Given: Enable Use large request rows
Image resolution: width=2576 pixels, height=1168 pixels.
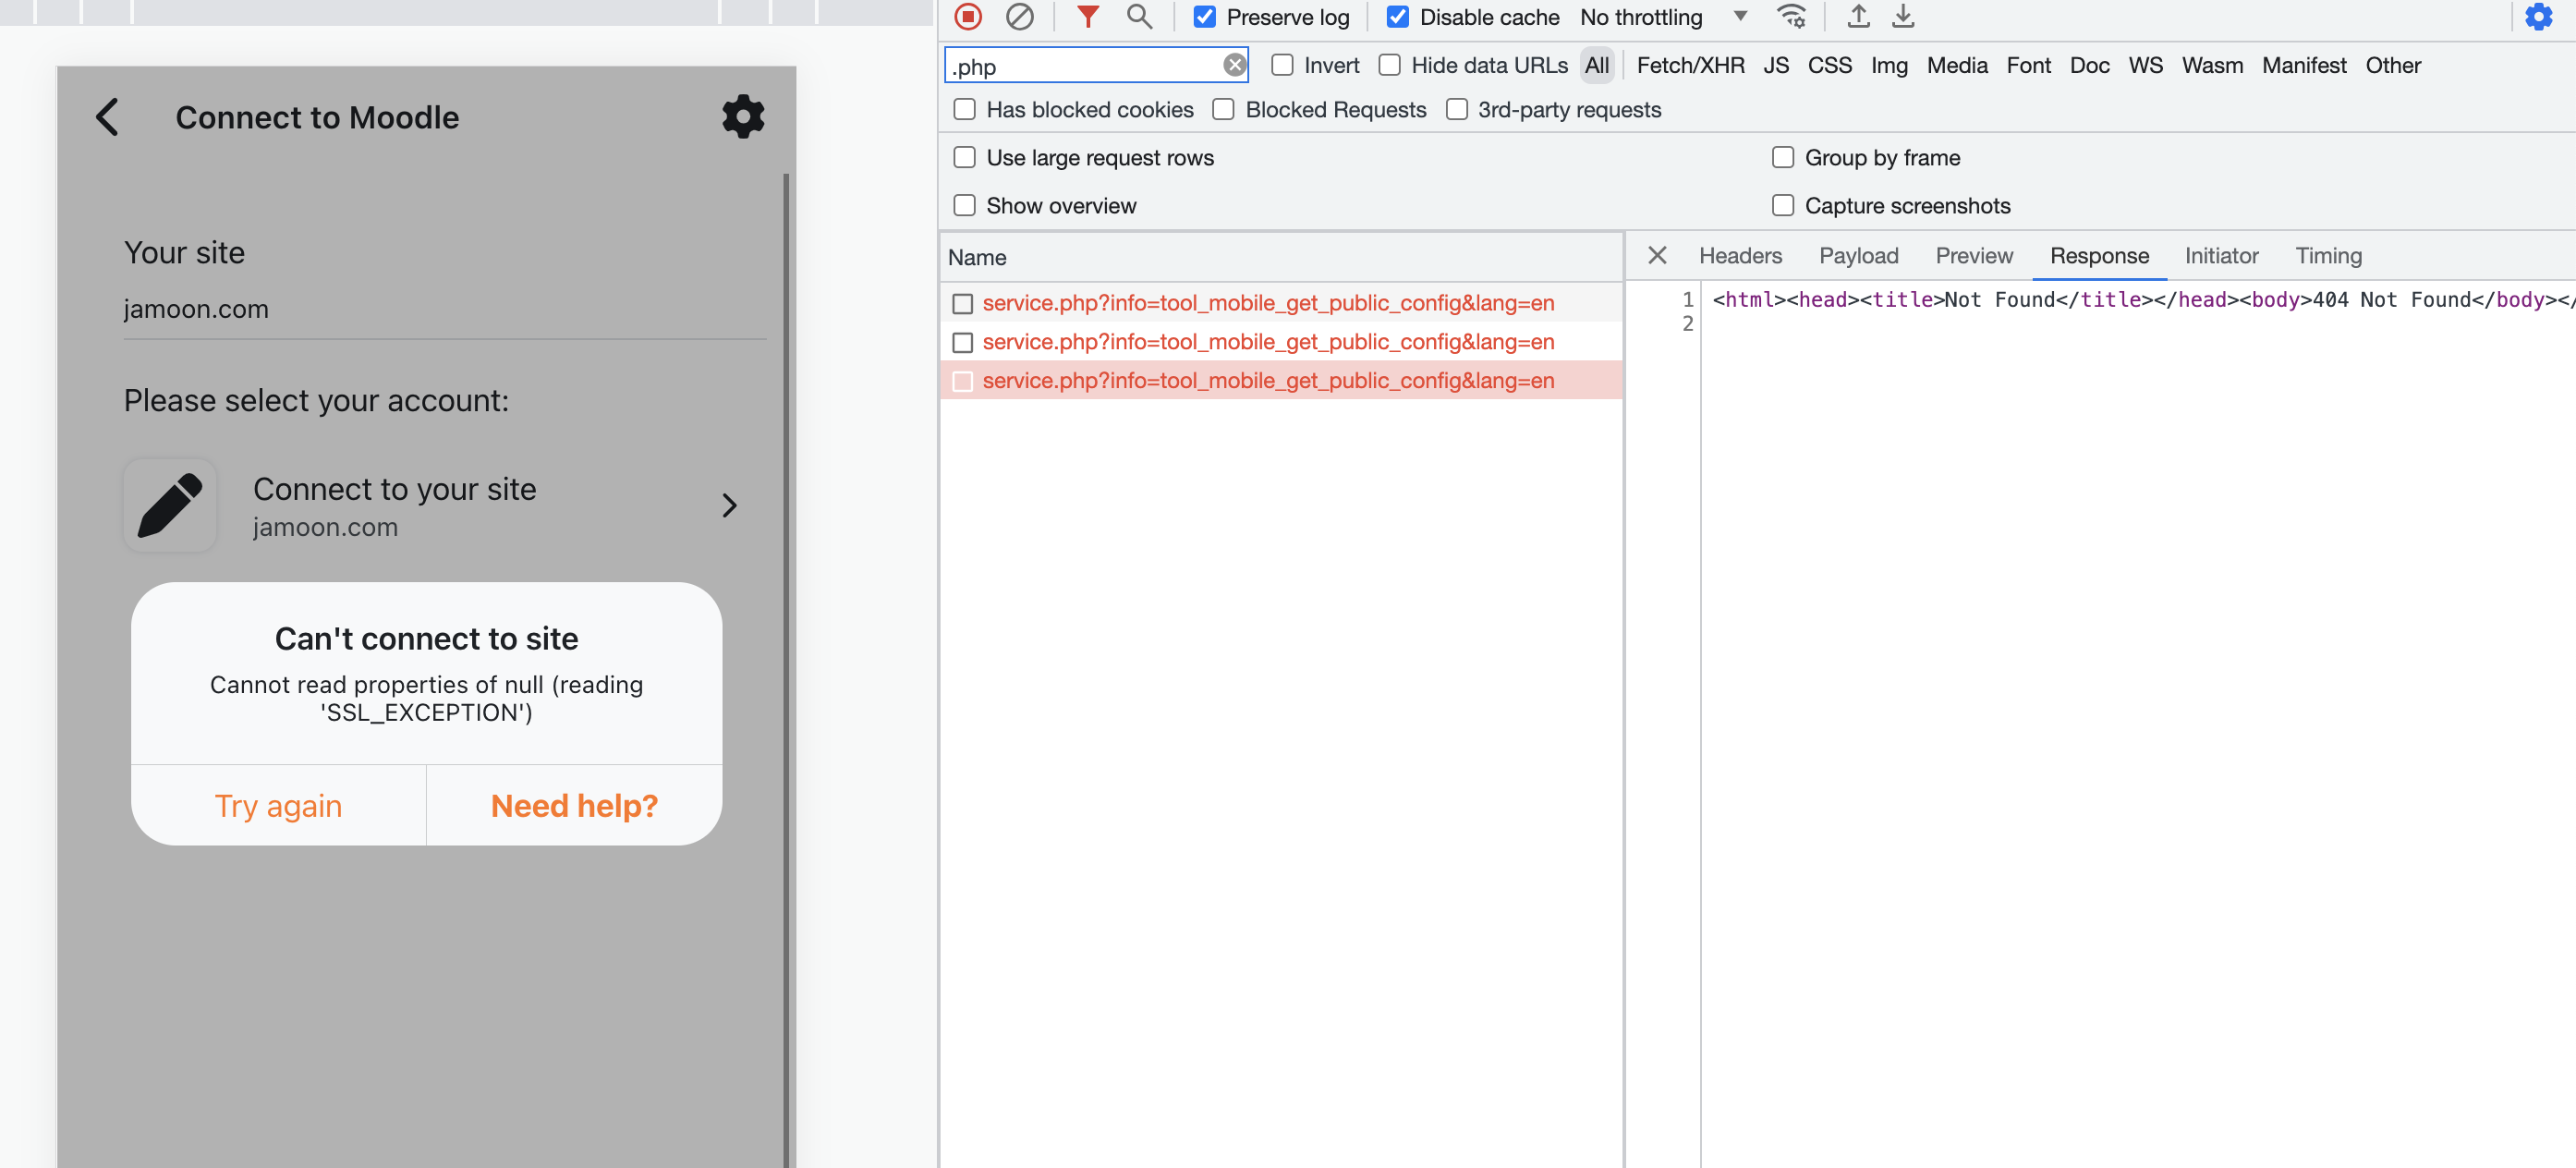Looking at the screenshot, I should 964,158.
